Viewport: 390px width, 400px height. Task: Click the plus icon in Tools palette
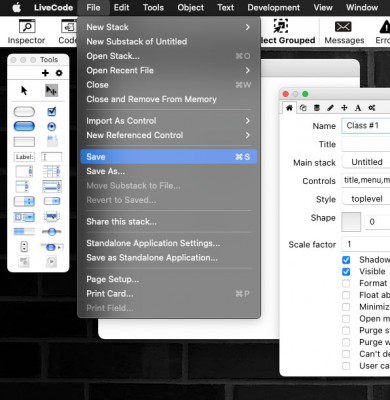45,73
